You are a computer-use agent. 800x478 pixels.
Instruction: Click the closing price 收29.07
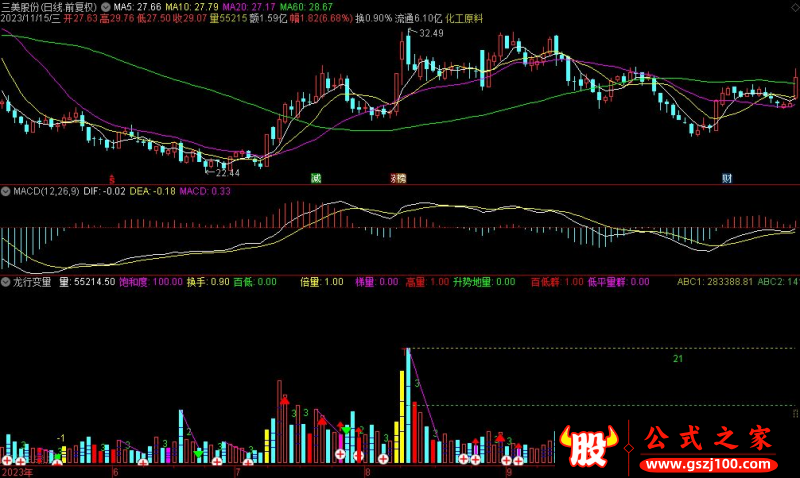click(x=190, y=18)
